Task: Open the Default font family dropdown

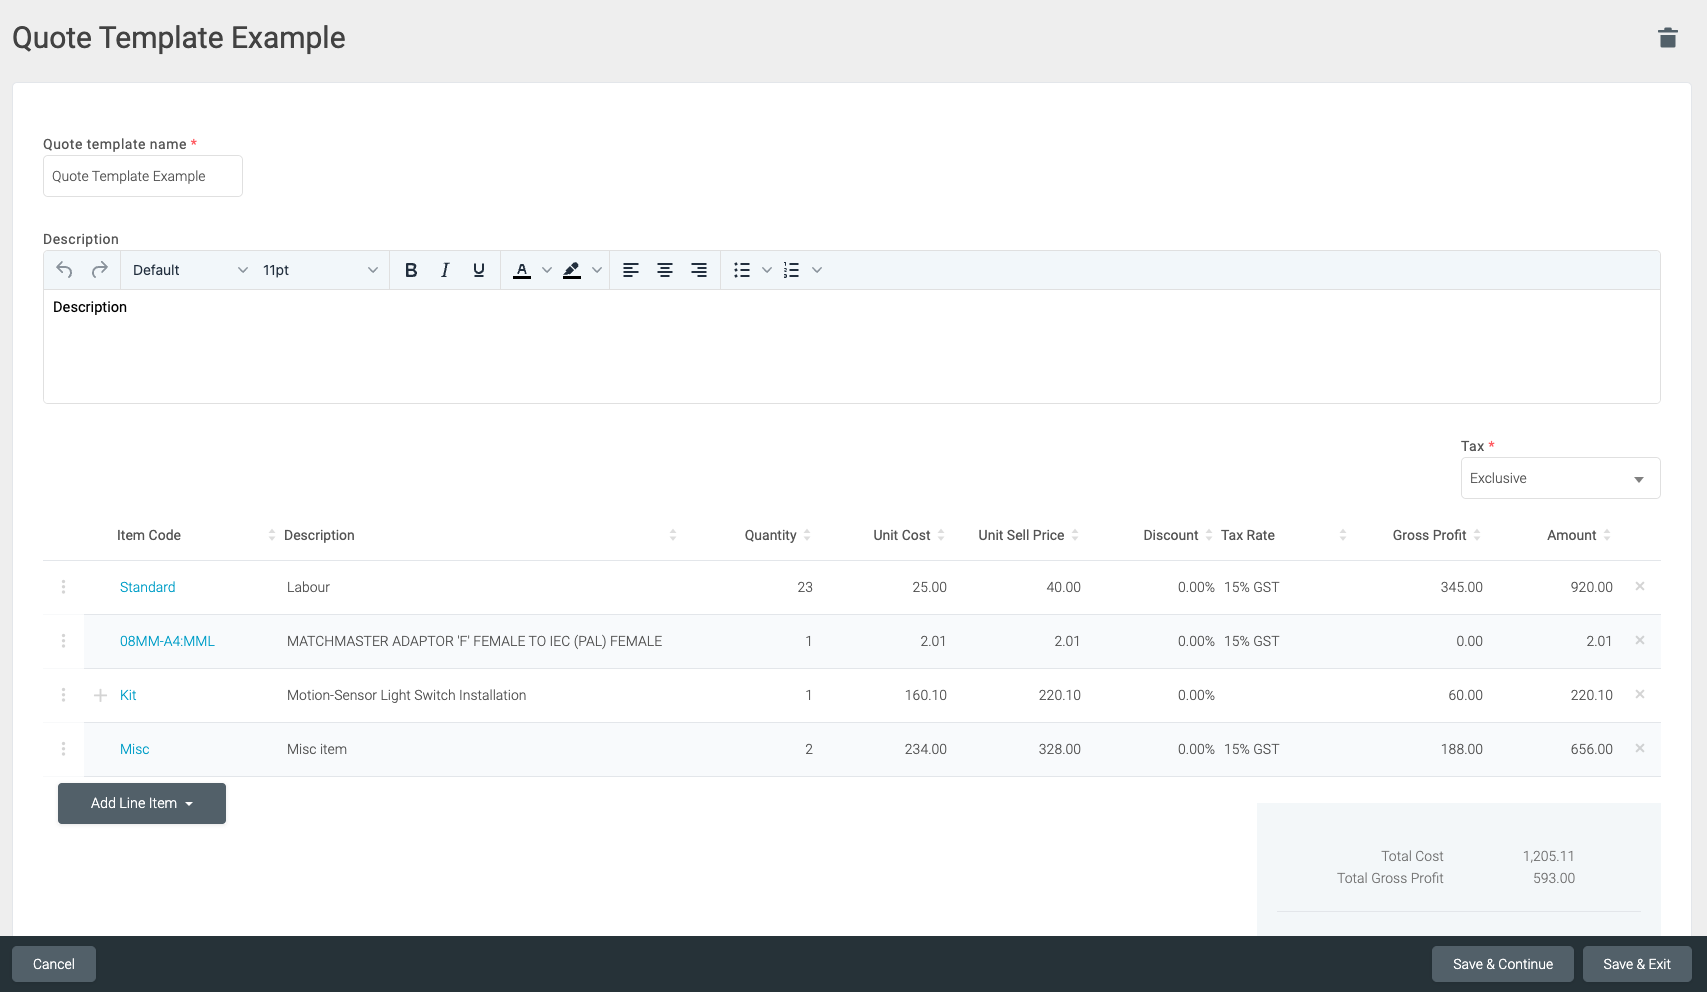Action: click(x=190, y=270)
